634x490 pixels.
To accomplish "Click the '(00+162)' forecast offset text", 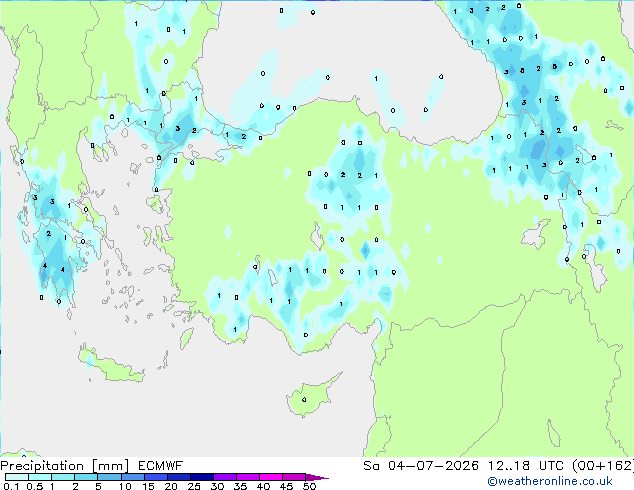I will 602,466.
